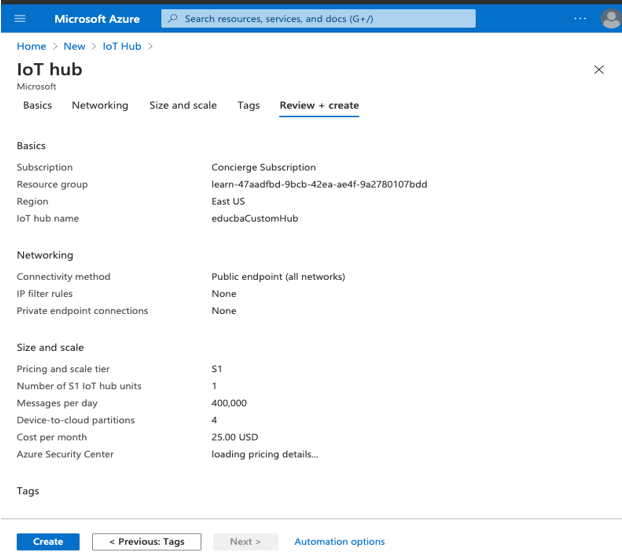Click loading pricing details text
622x558 pixels.
click(265, 454)
